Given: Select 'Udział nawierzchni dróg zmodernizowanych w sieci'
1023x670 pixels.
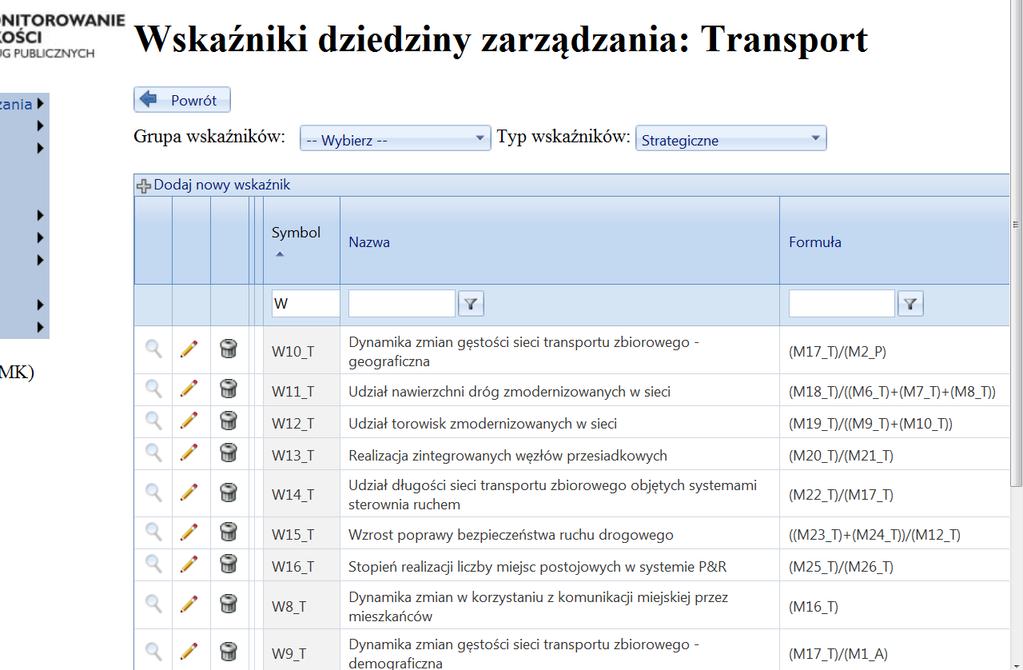Looking at the screenshot, I should (510, 391).
